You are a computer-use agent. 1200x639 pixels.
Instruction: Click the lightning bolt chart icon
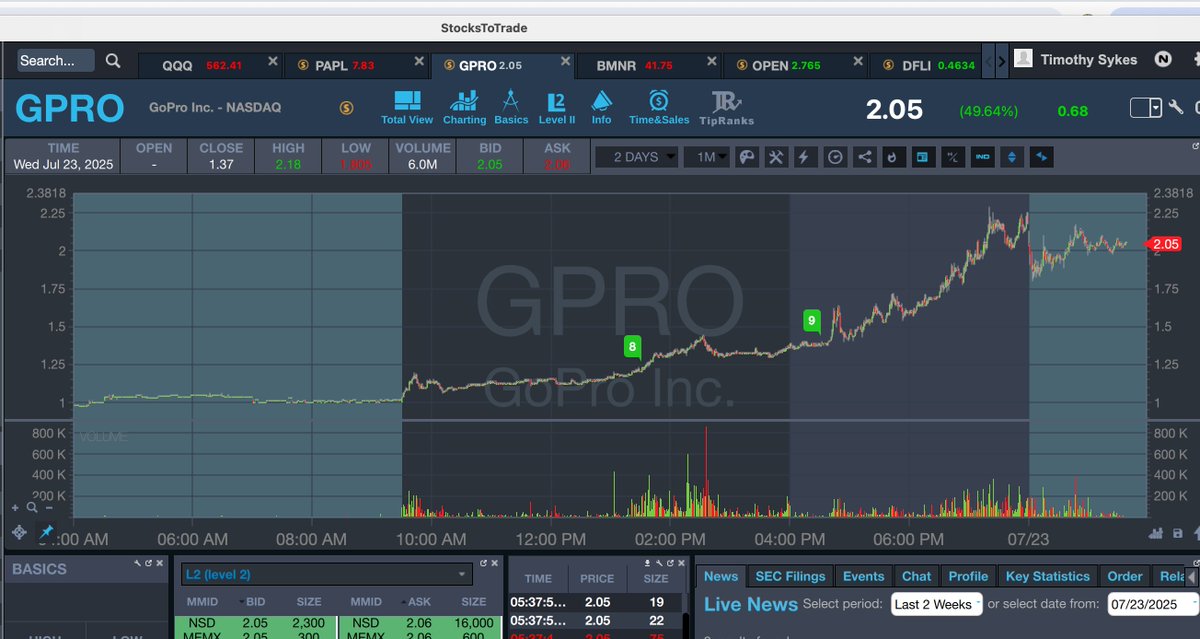(x=806, y=157)
